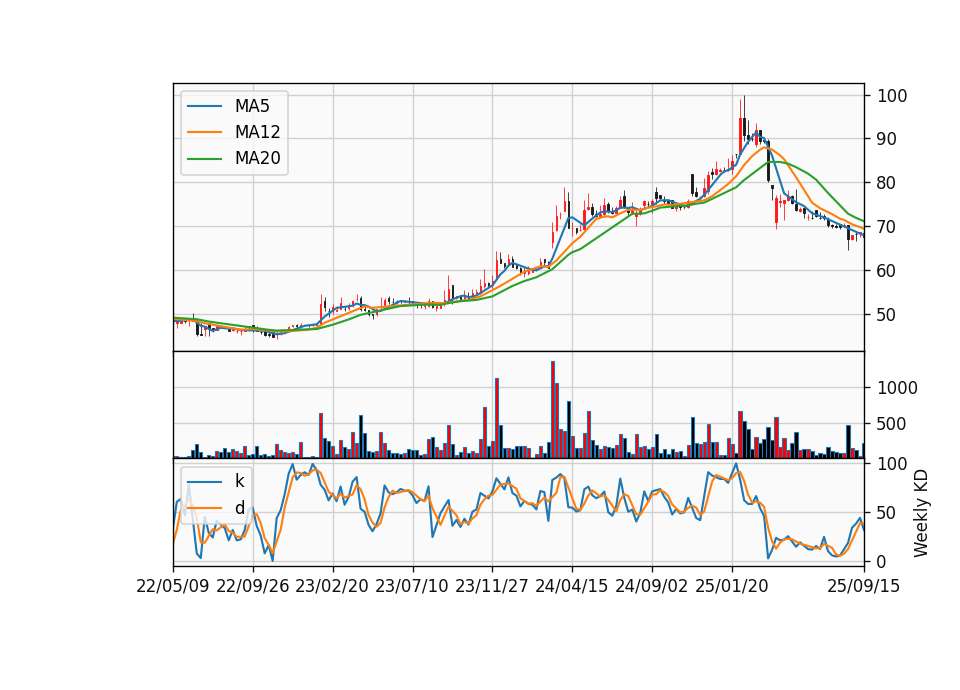Click the k legend label

pos(239,481)
